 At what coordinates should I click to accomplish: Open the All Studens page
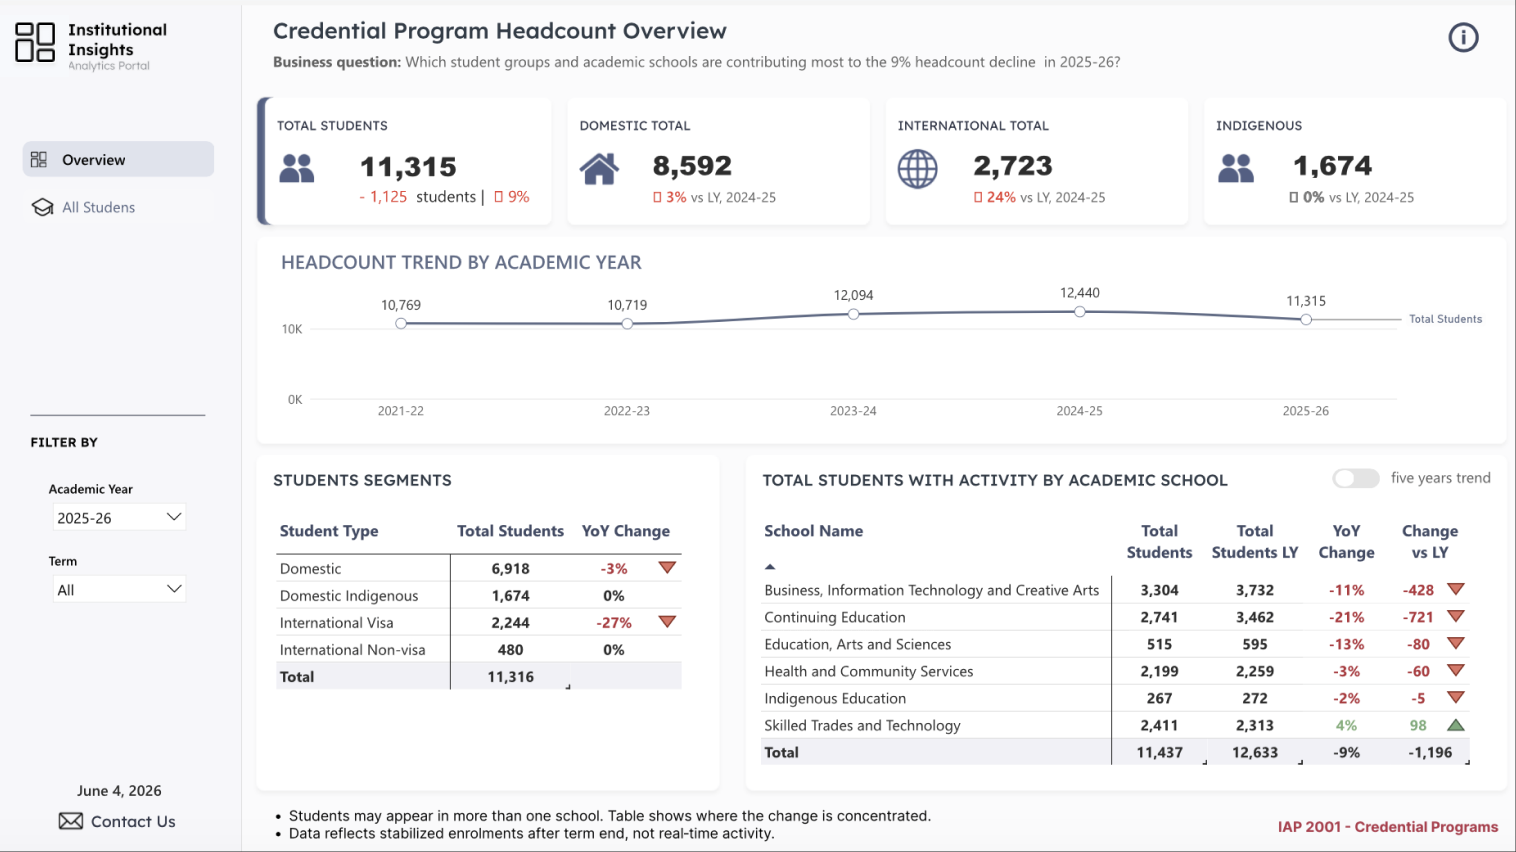coord(98,207)
